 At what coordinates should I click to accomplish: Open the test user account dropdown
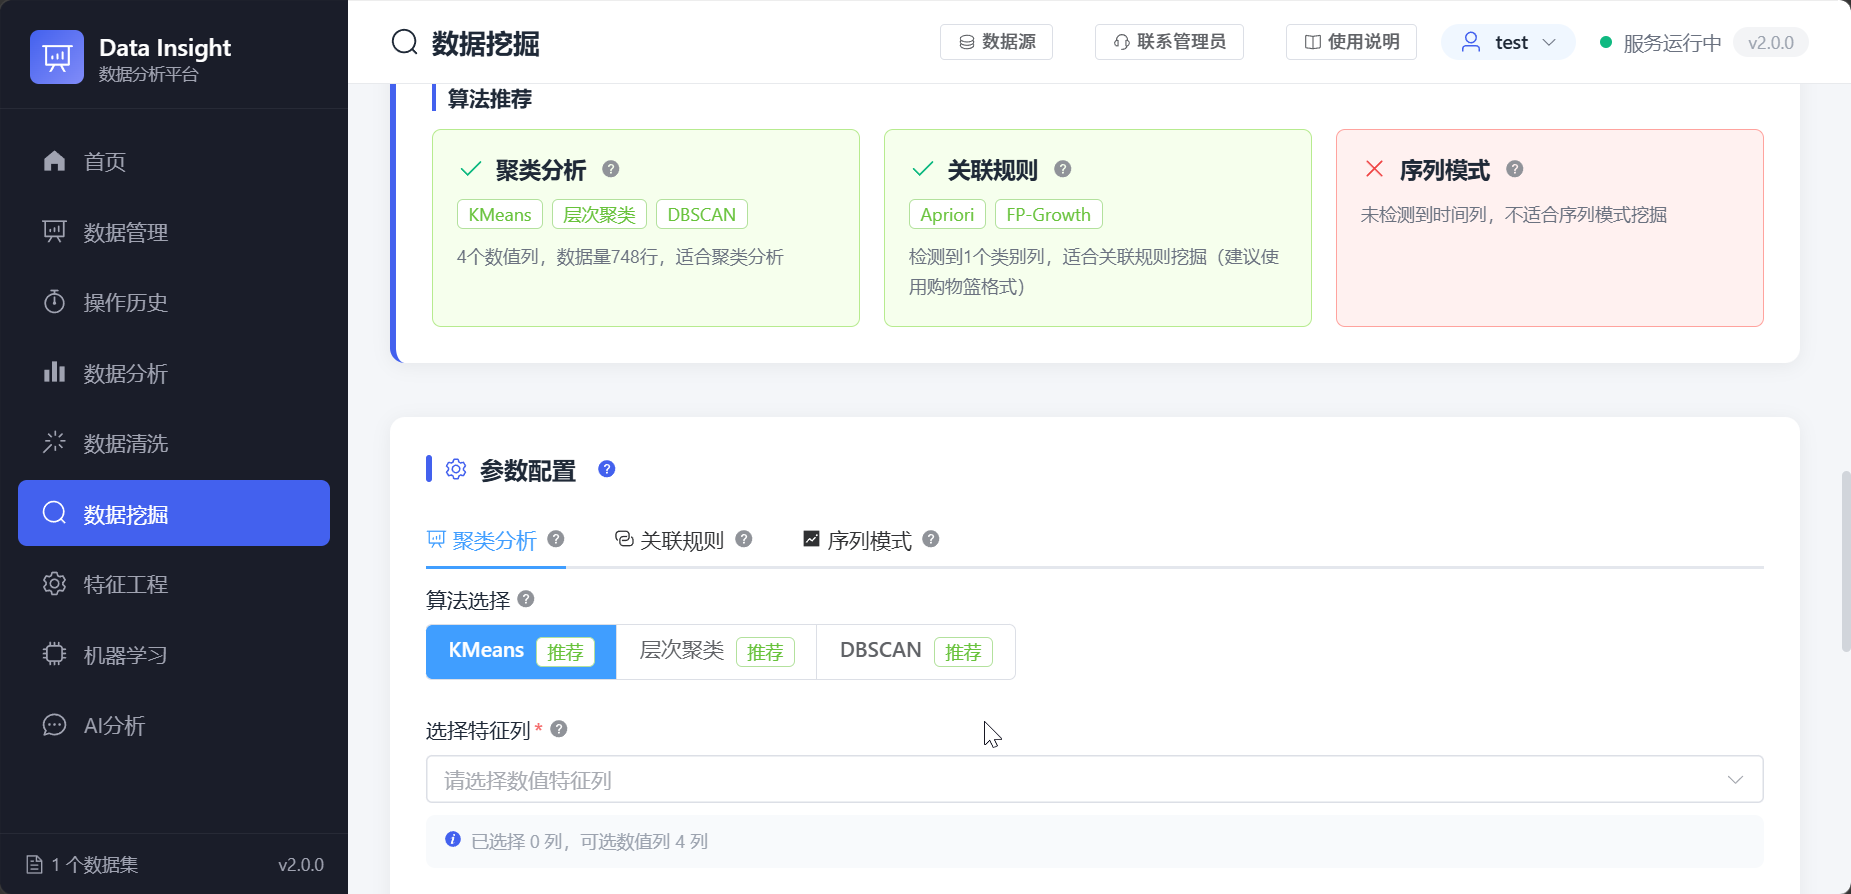point(1508,42)
